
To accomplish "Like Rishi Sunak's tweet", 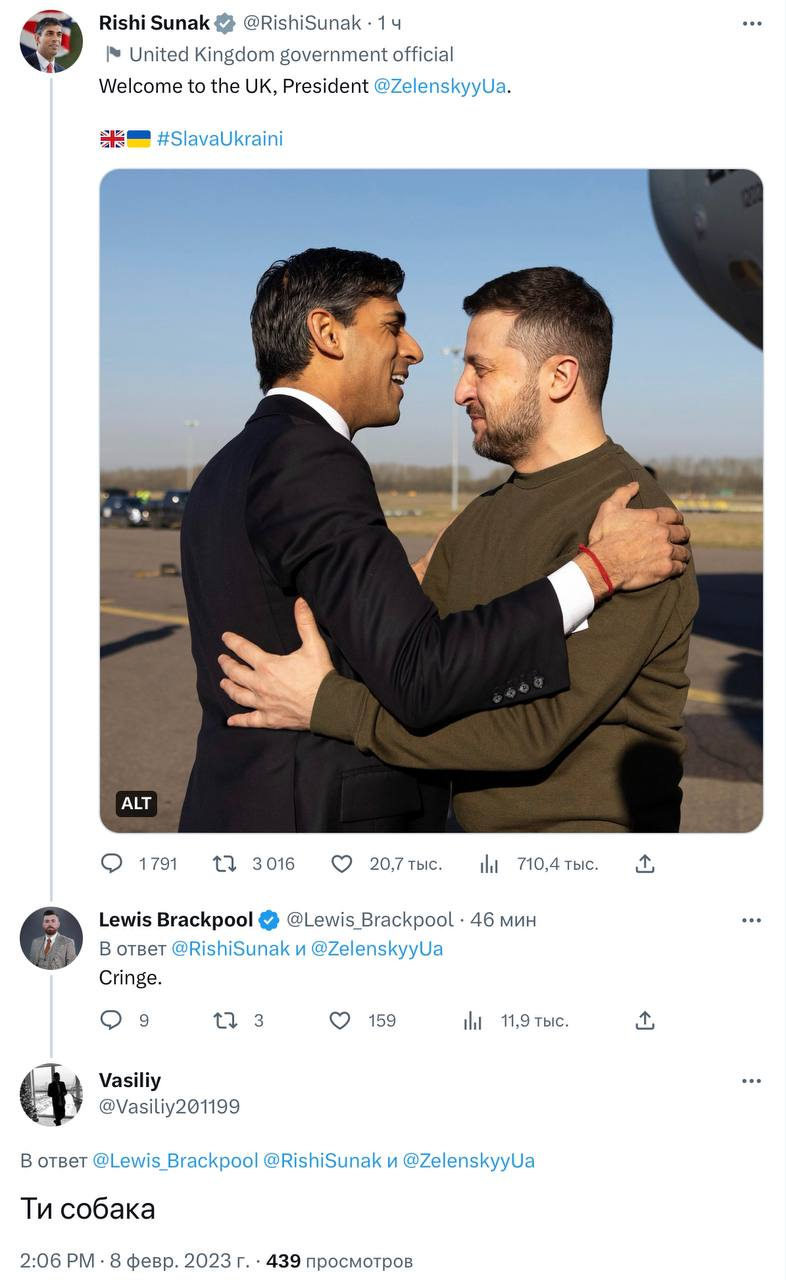I will coord(342,863).
